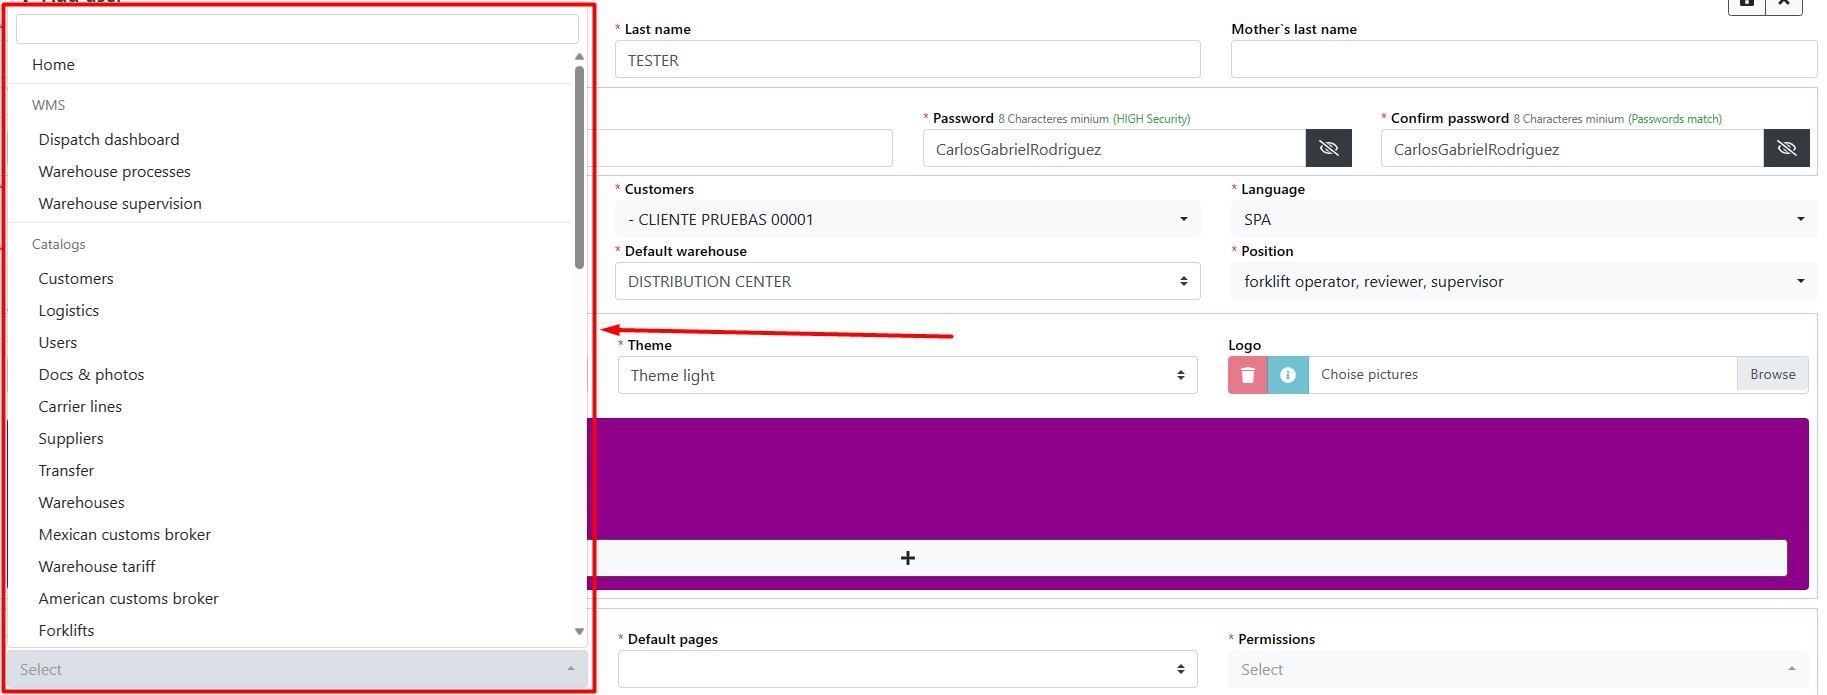Show the Password field text
The height and width of the screenshot is (695, 1827).
click(1328, 149)
